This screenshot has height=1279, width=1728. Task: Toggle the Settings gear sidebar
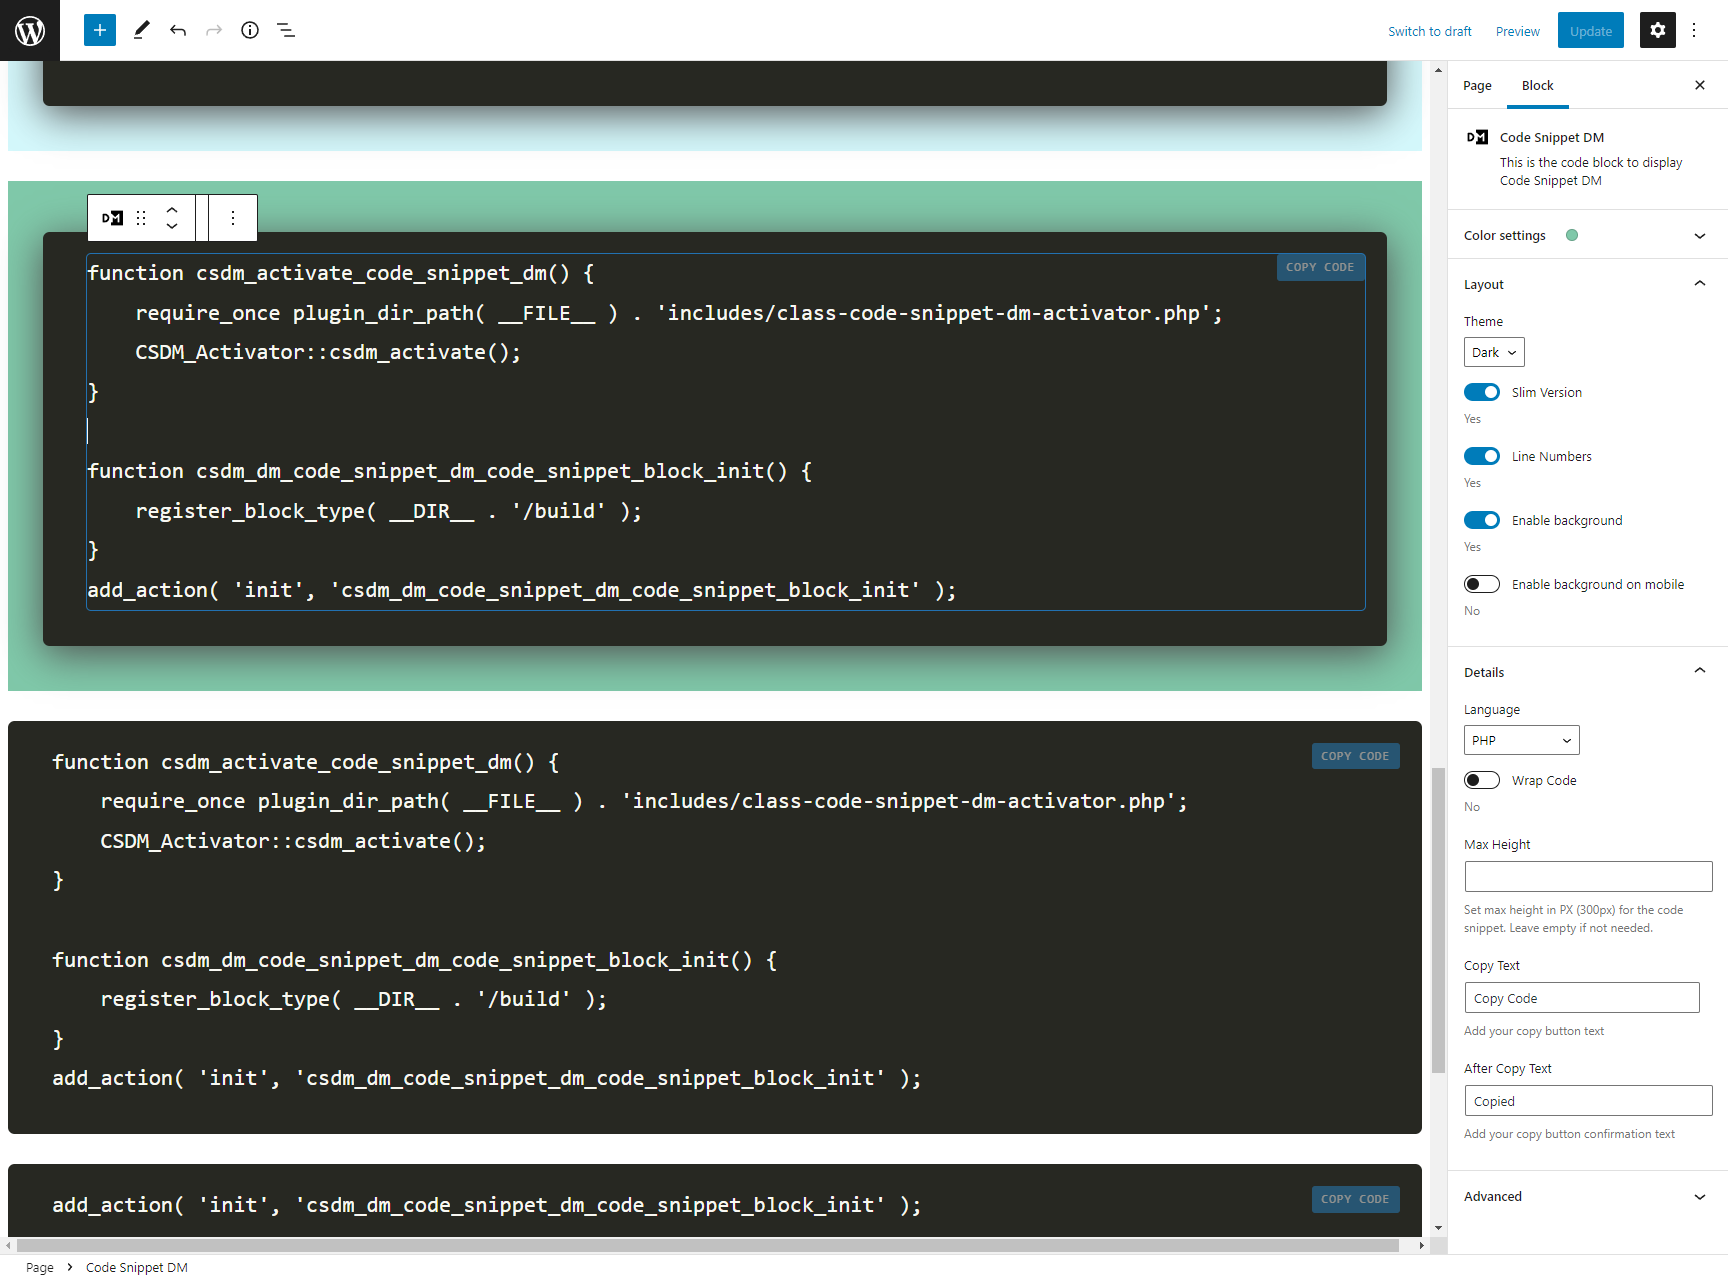pyautogui.click(x=1658, y=30)
